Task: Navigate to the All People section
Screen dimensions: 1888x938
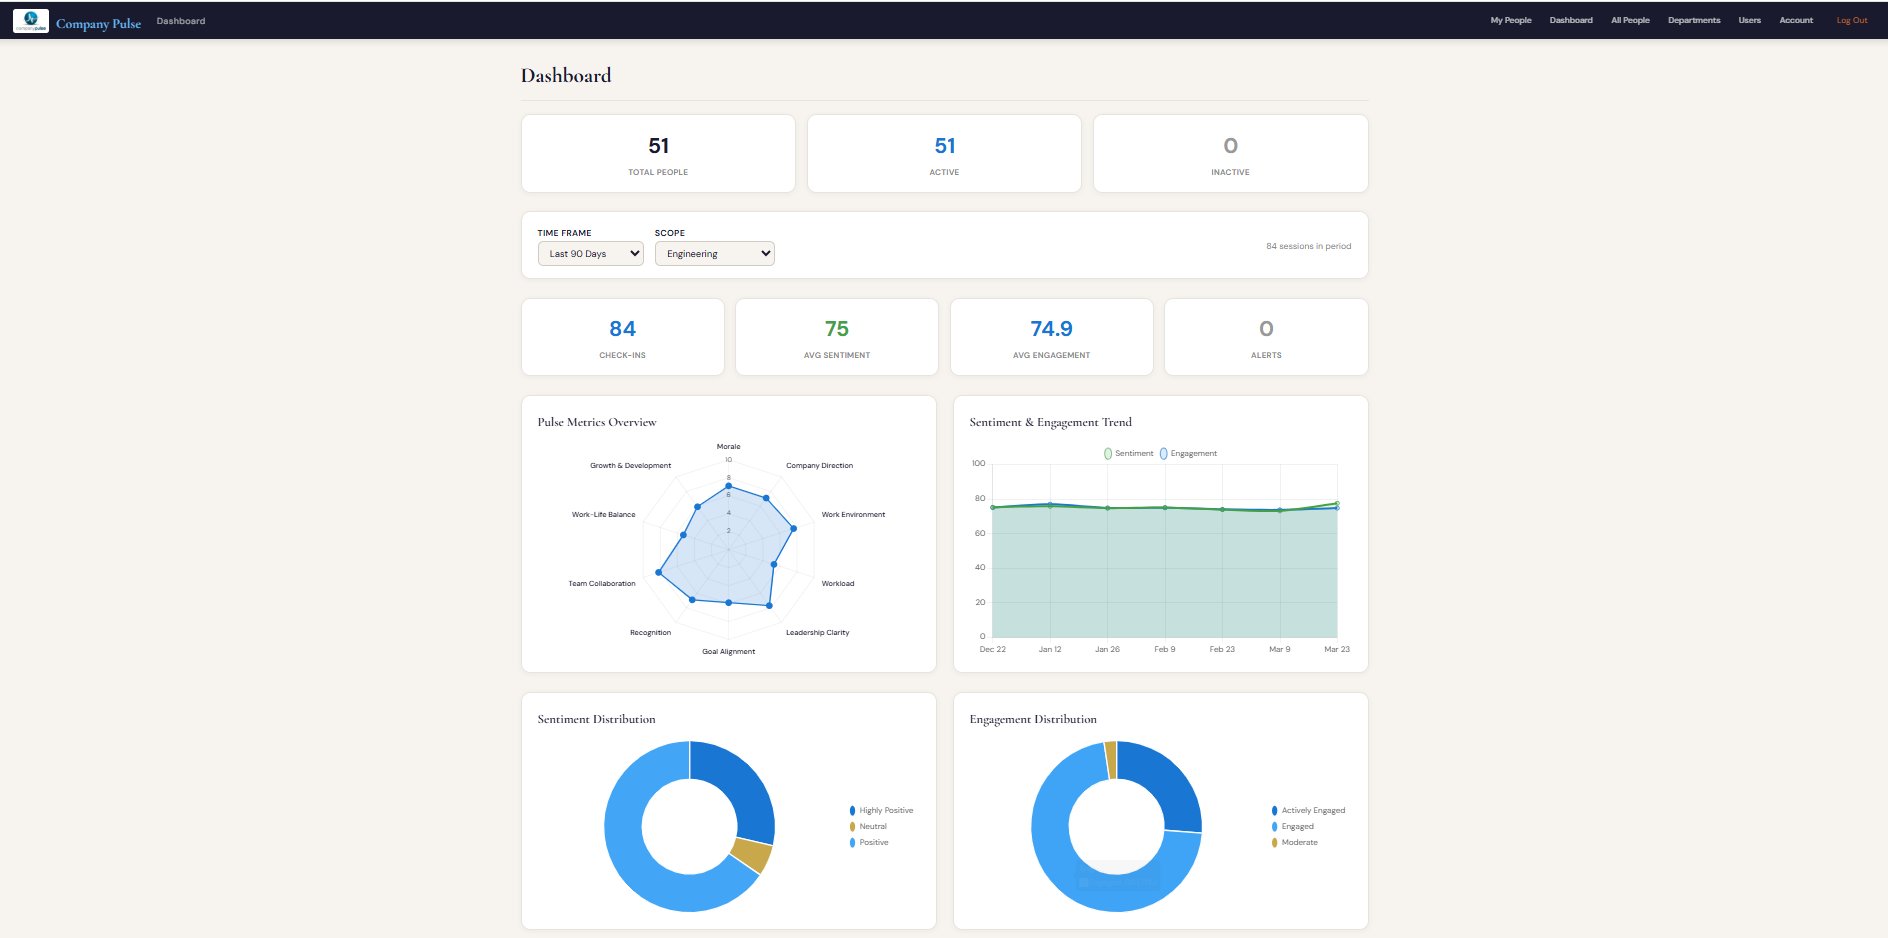Action: click(x=1630, y=19)
